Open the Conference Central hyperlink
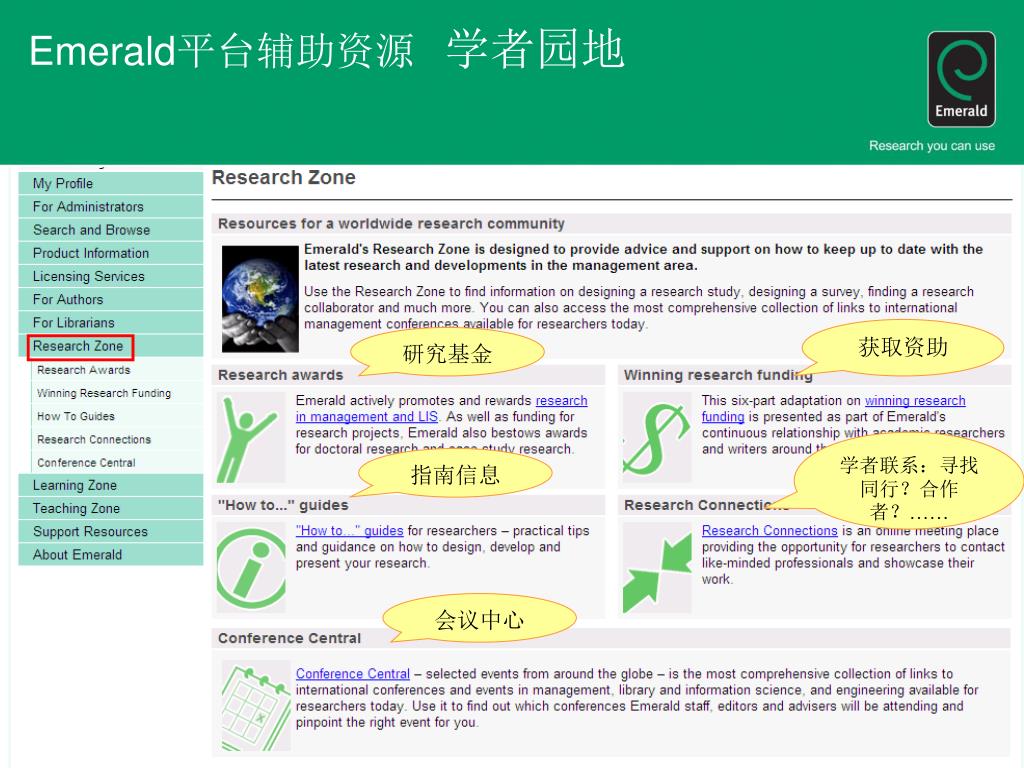This screenshot has width=1024, height=768. click(x=353, y=673)
